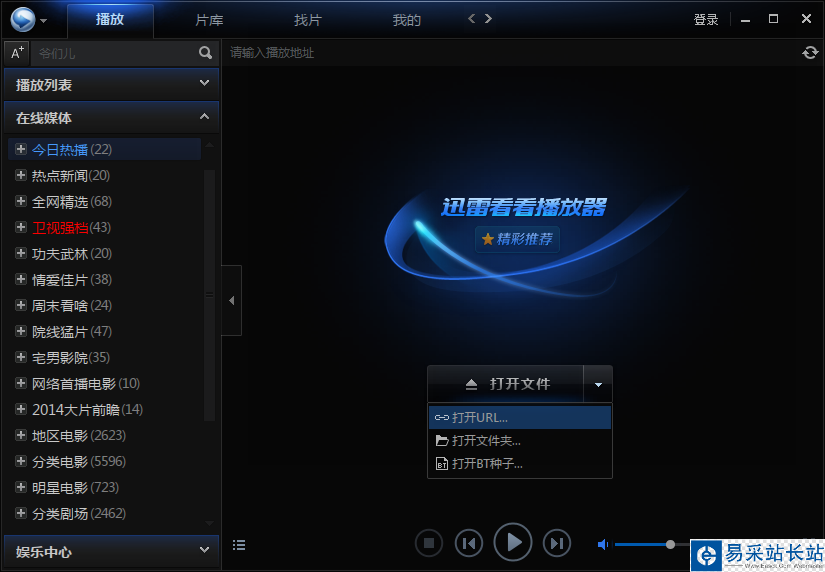Click the scrollbar up arrow in media list
This screenshot has height=572, width=825.
[x=209, y=145]
